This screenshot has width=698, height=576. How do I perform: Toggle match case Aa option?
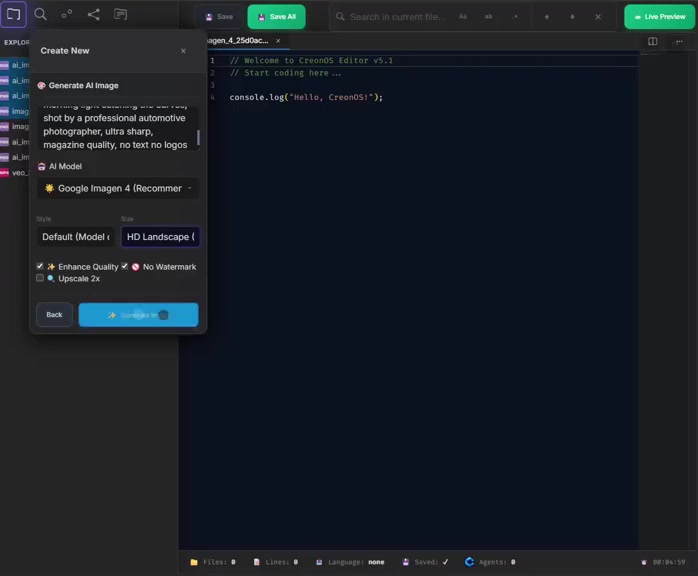pyautogui.click(x=463, y=16)
